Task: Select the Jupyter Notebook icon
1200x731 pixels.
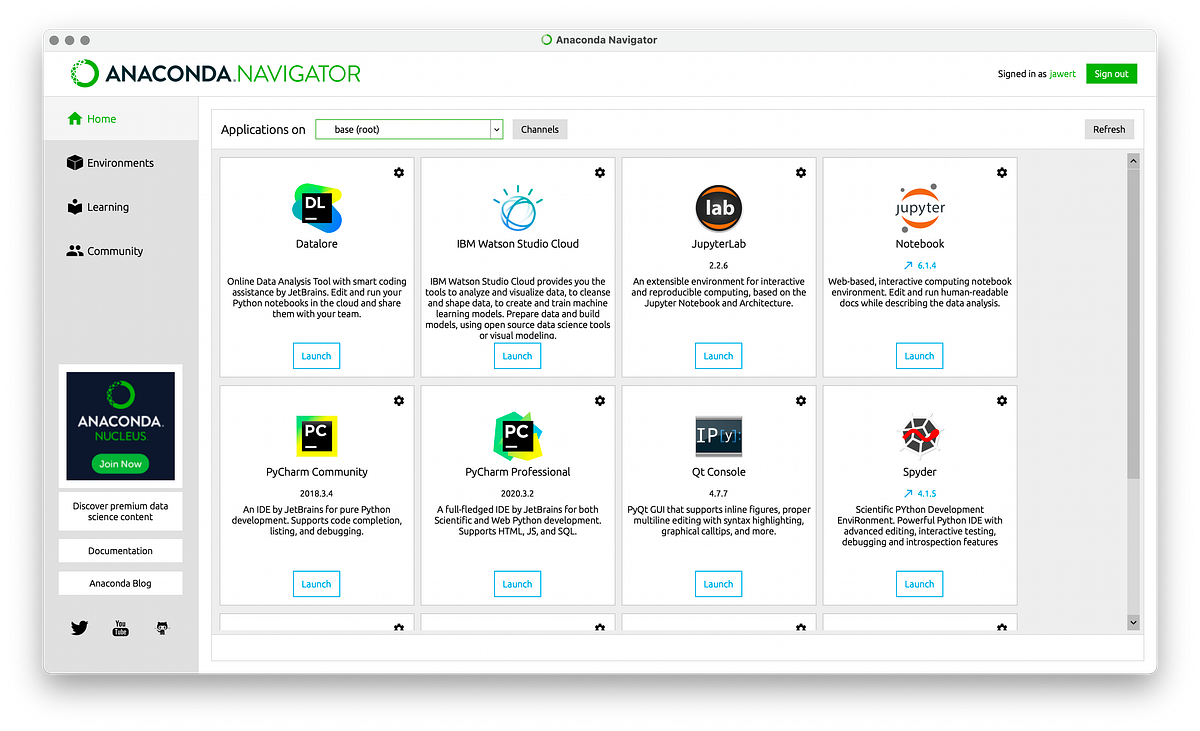Action: (919, 207)
